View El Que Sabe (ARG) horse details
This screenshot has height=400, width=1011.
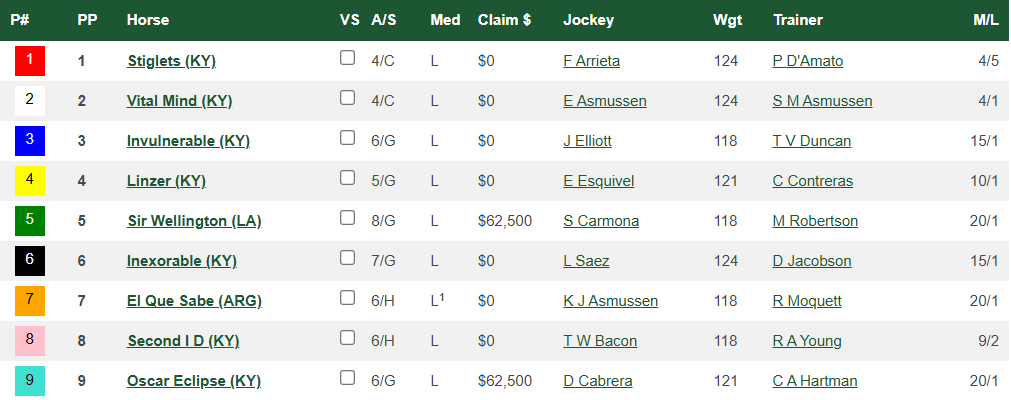click(194, 301)
